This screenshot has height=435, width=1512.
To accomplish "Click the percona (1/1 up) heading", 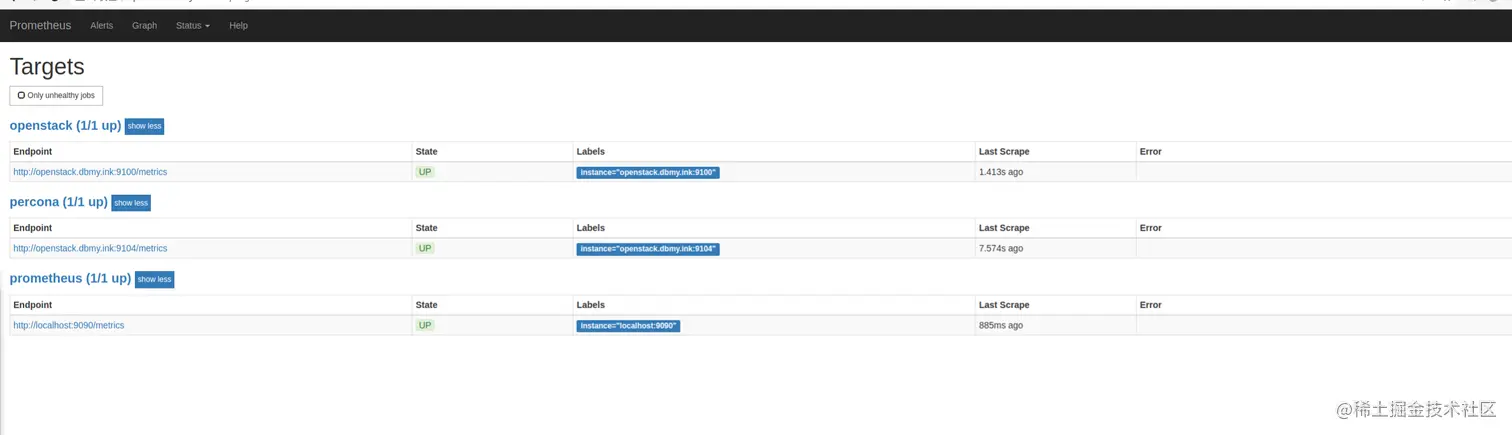I will coord(58,202).
